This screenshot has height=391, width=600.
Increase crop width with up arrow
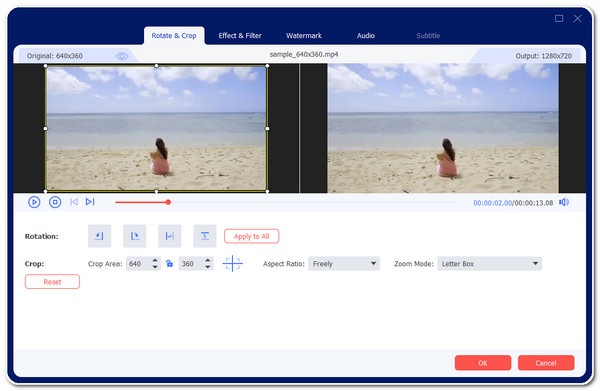tap(155, 260)
